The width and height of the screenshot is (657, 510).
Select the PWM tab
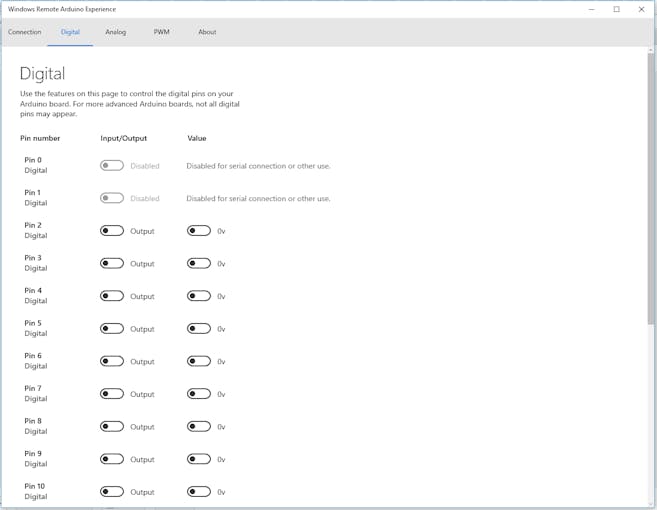pos(161,32)
